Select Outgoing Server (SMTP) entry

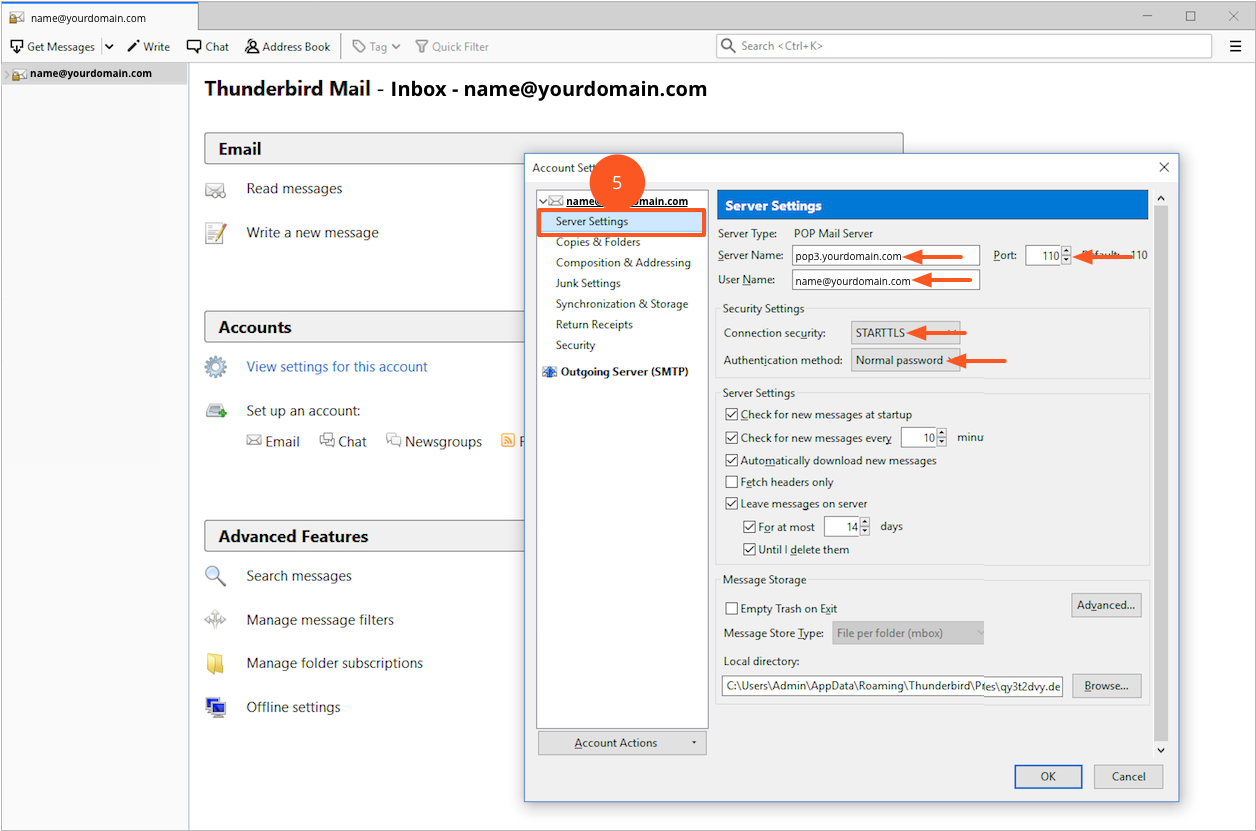(x=624, y=372)
